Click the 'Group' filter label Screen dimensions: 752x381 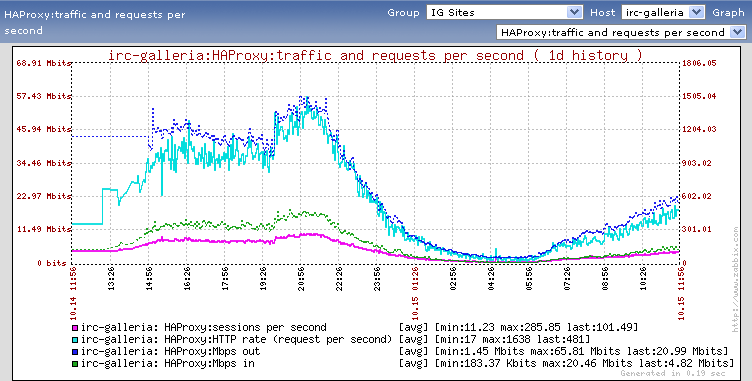point(403,13)
